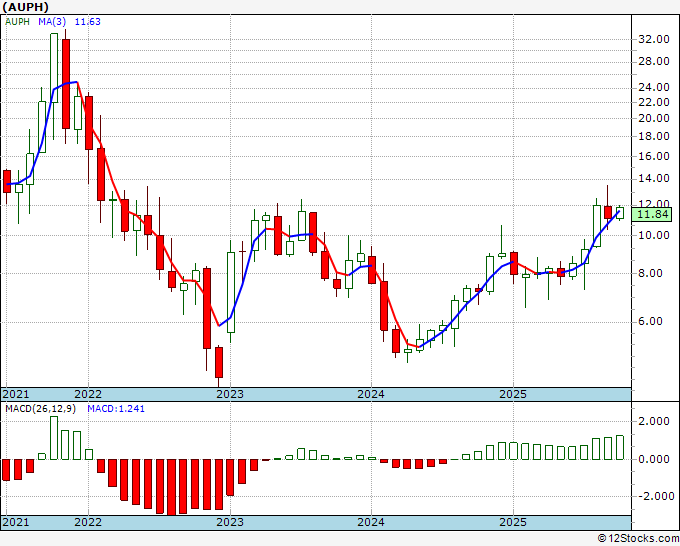The image size is (680, 546).
Task: Click 2022 on the MACD timeline
Action: click(x=88, y=522)
